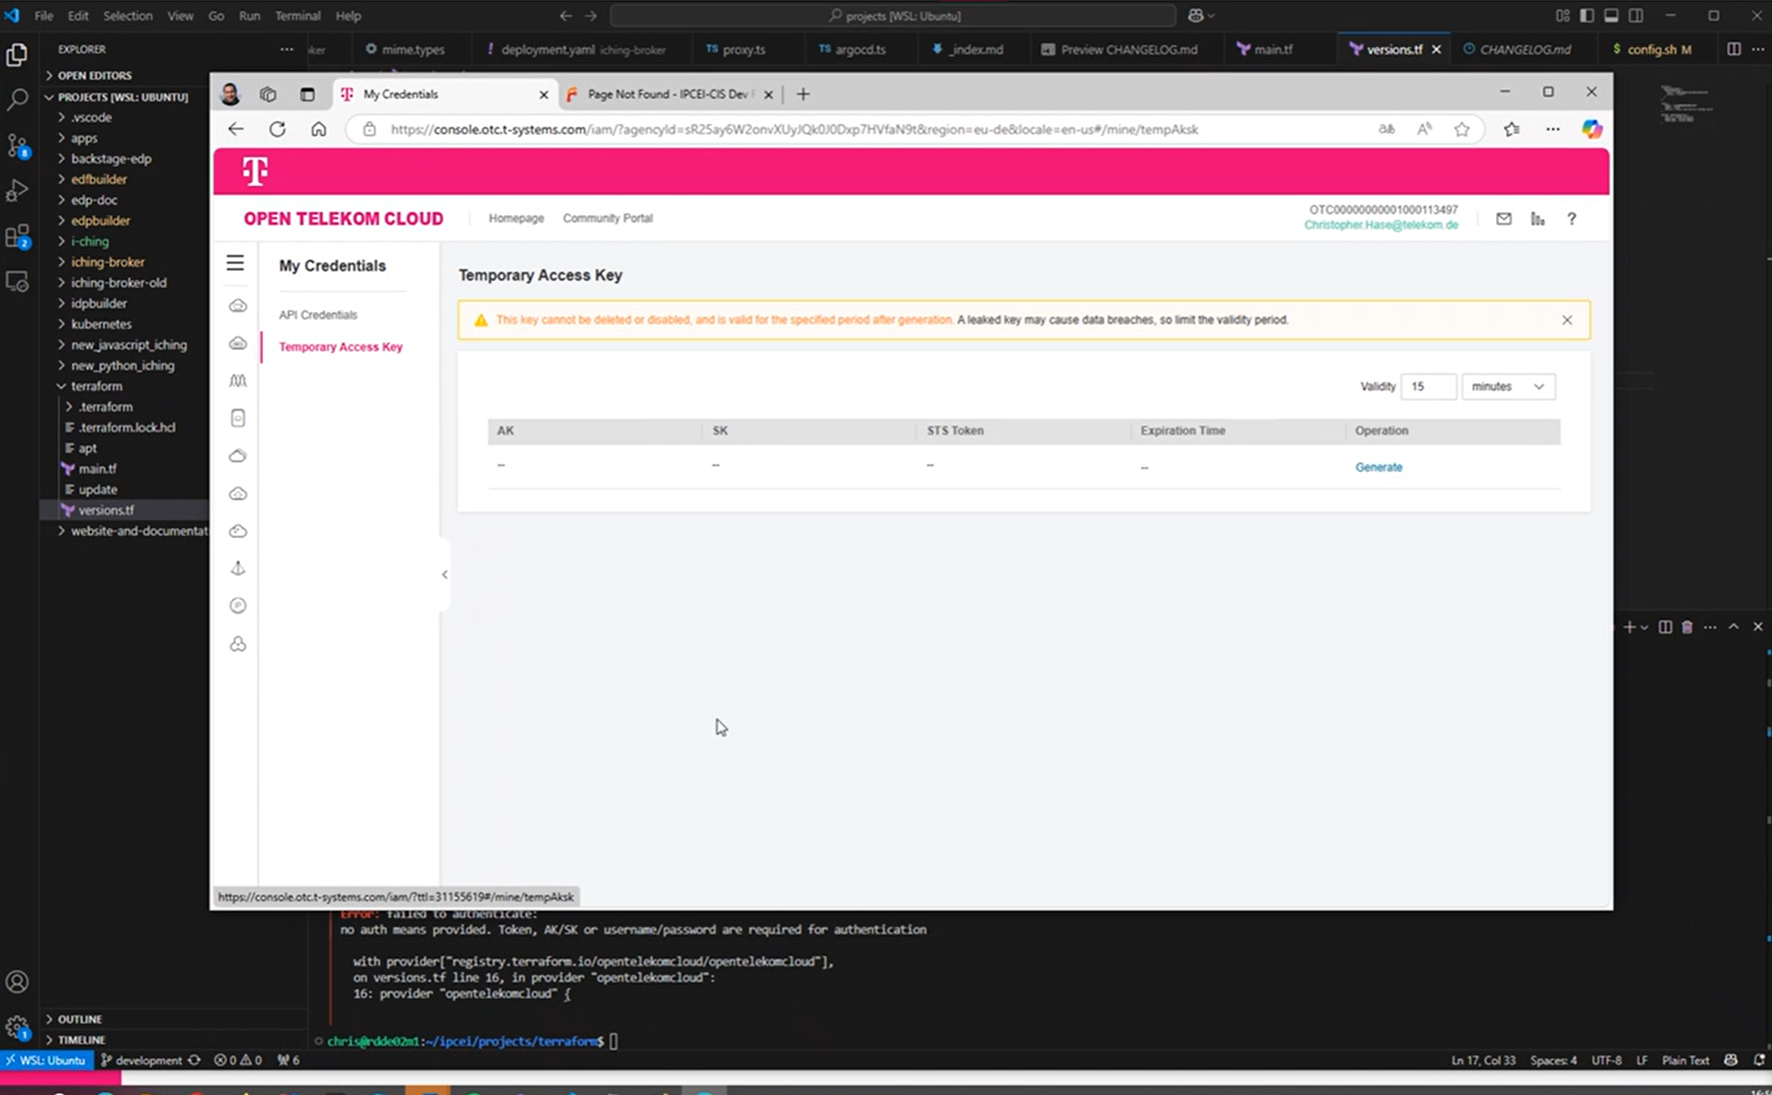The height and width of the screenshot is (1095, 1772).
Task: Open .terraform.lock.hcl file
Action: click(x=126, y=427)
